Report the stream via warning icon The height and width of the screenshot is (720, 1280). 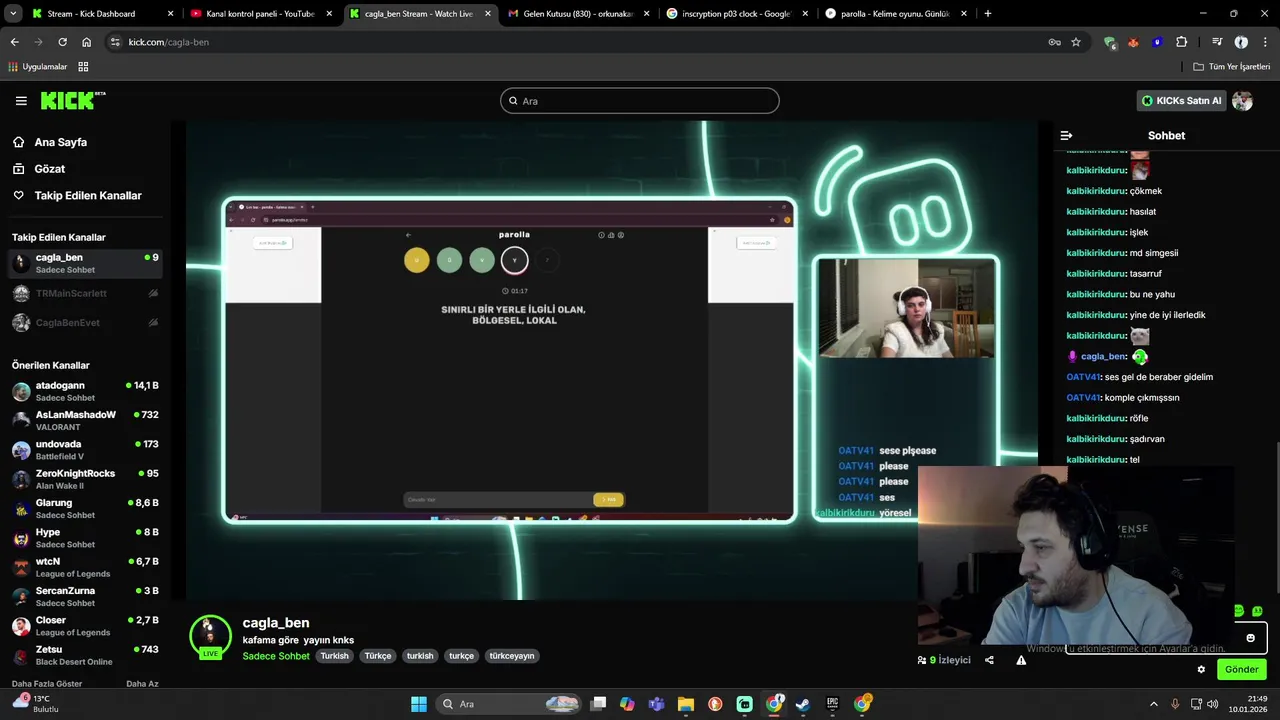click(x=1021, y=660)
